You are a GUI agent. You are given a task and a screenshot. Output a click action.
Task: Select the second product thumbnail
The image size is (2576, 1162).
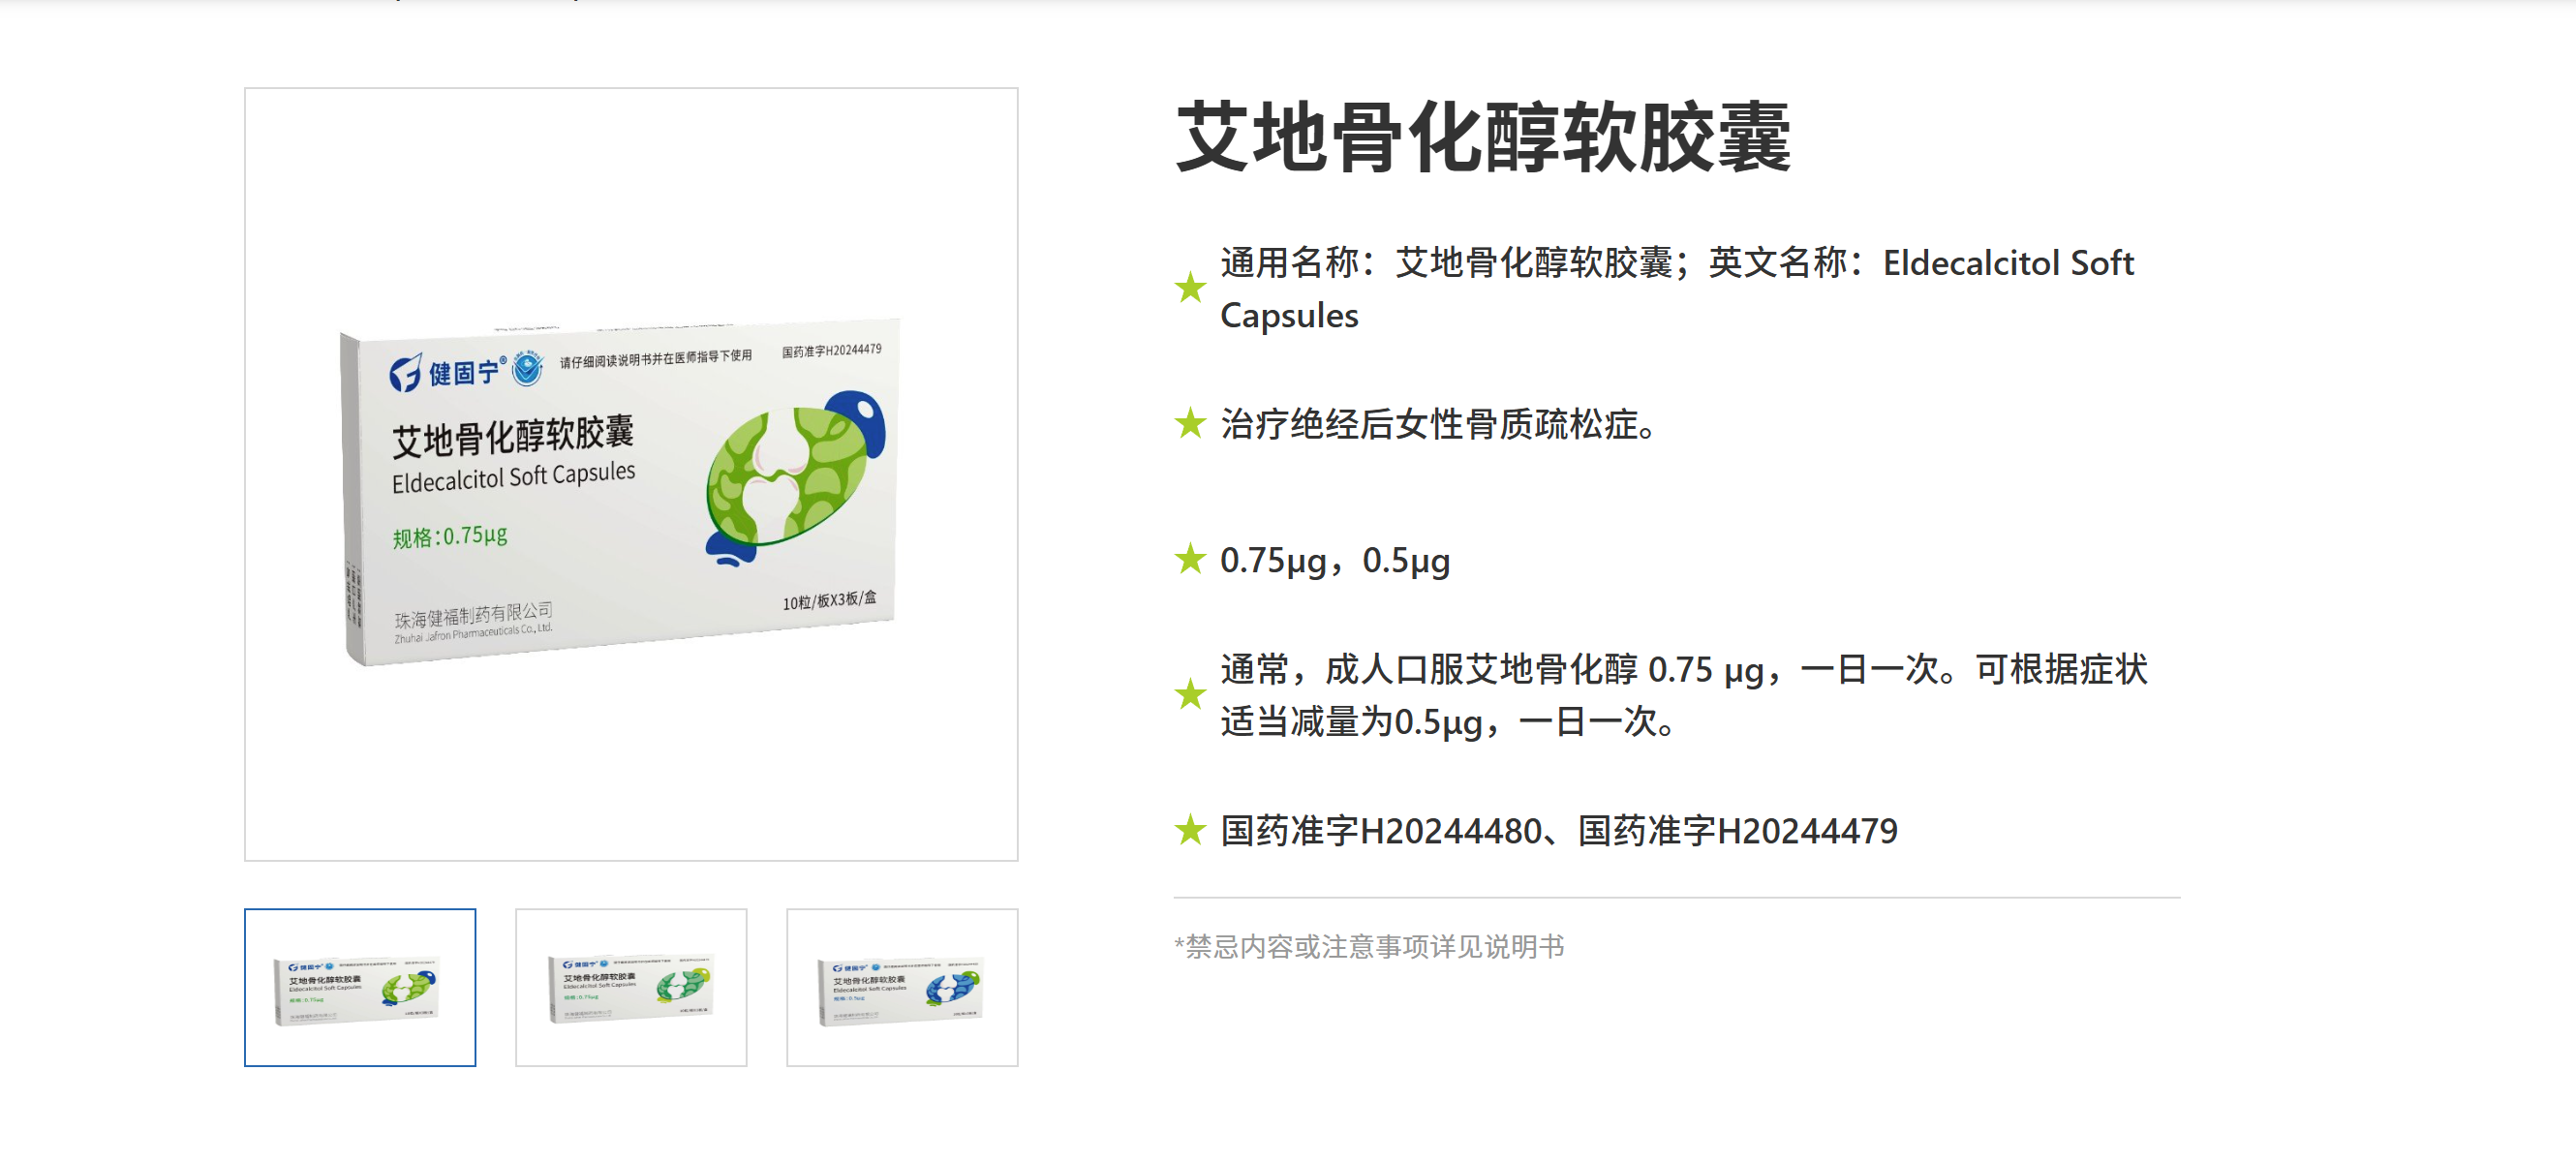pyautogui.click(x=631, y=986)
